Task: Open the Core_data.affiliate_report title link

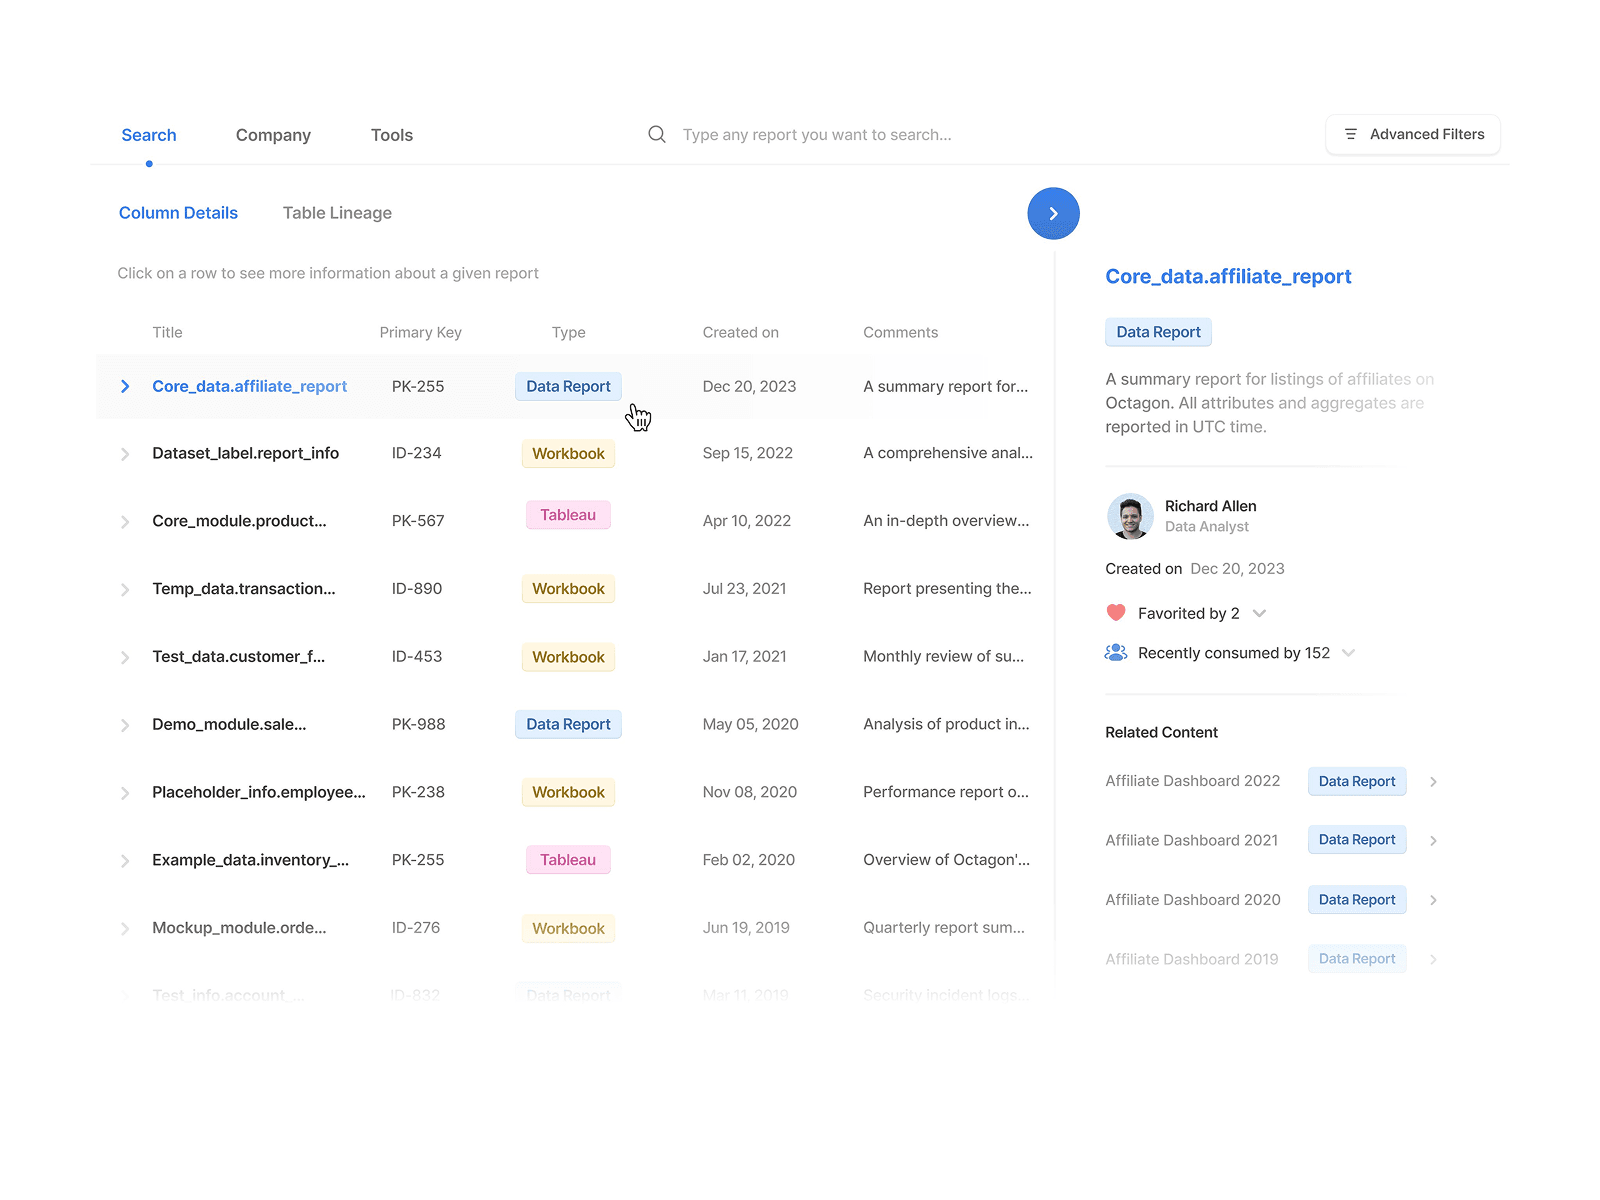Action: (249, 386)
